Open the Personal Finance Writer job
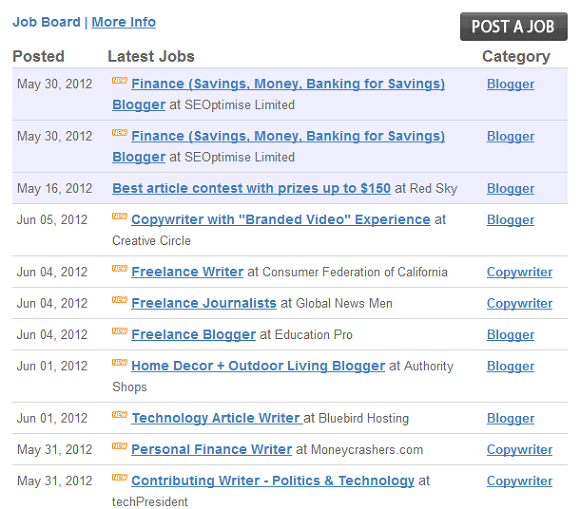The height and width of the screenshot is (509, 580). [x=212, y=449]
